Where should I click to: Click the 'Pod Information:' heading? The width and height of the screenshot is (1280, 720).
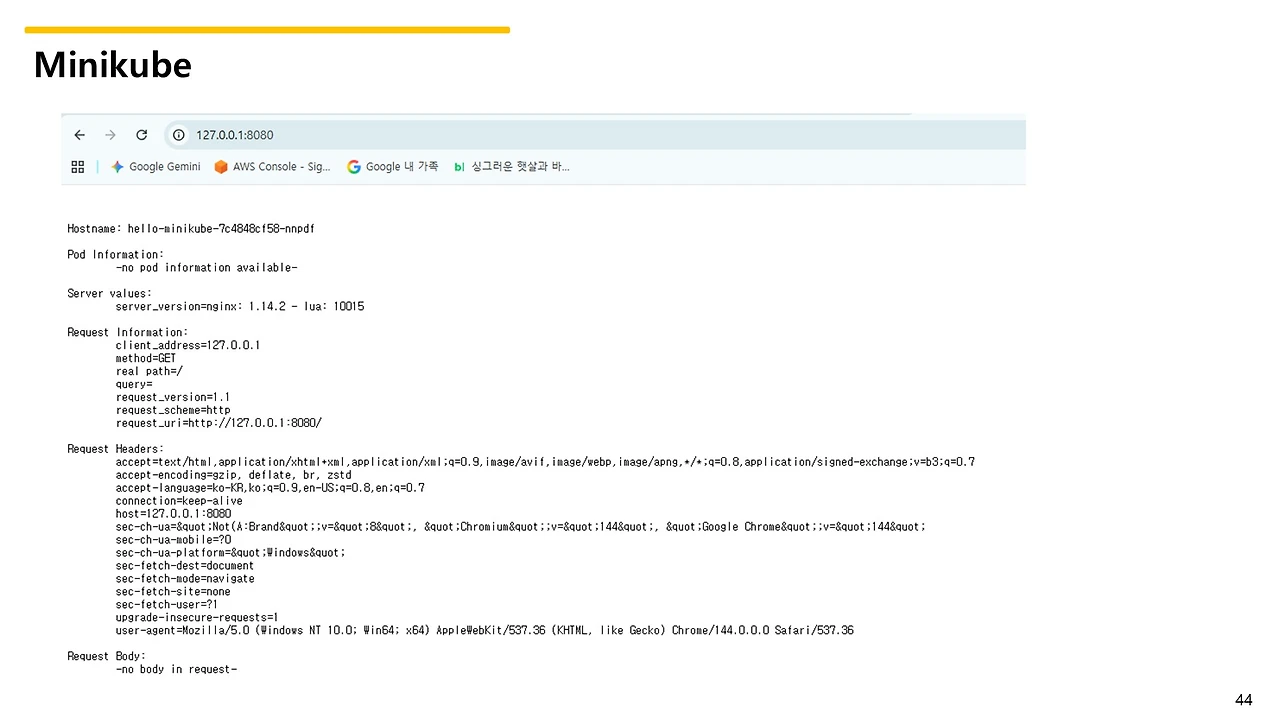tap(116, 255)
